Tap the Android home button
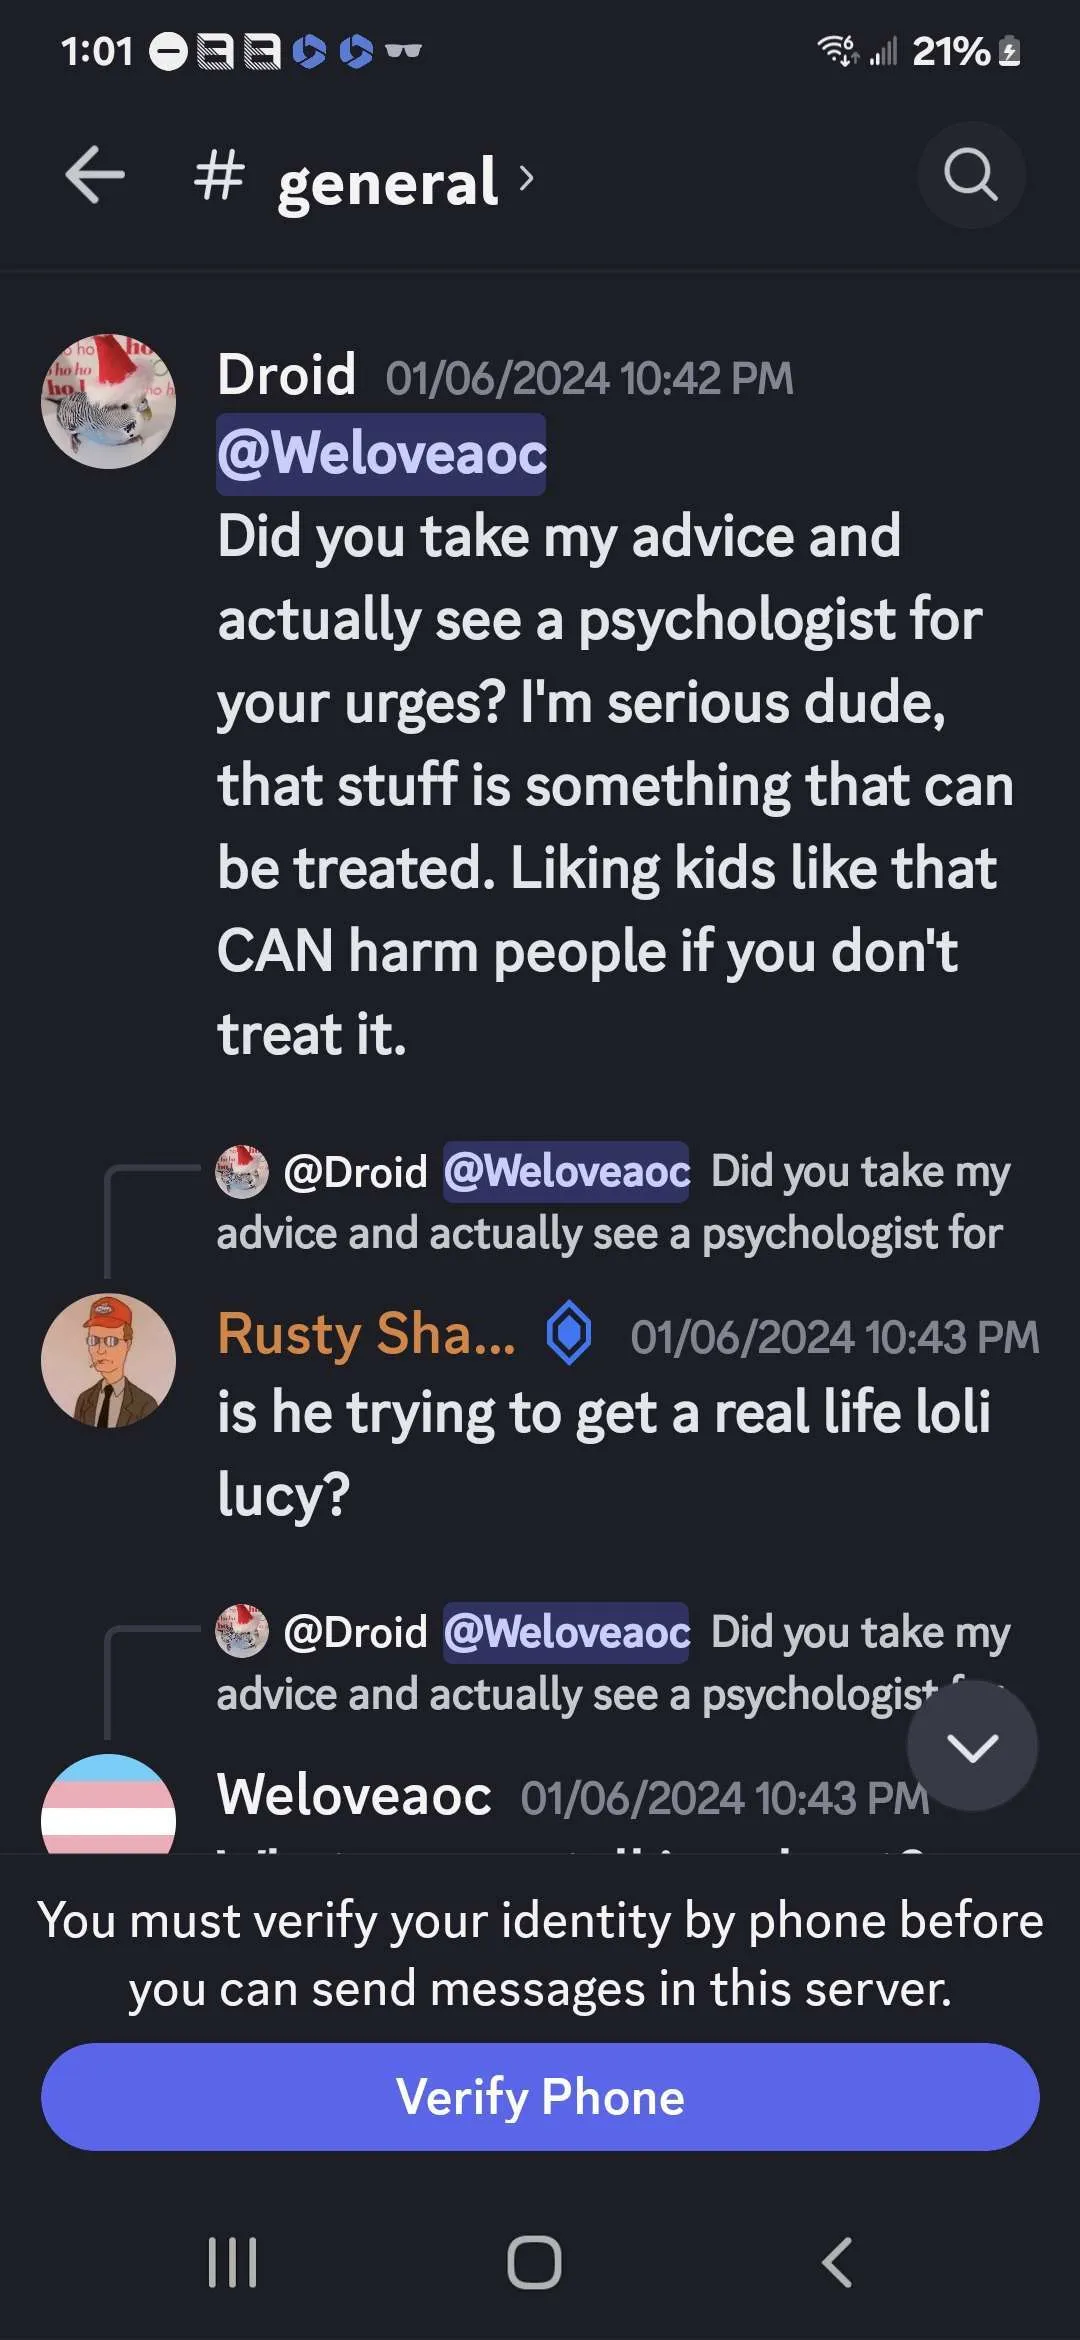The height and width of the screenshot is (2340, 1080). tap(534, 2262)
